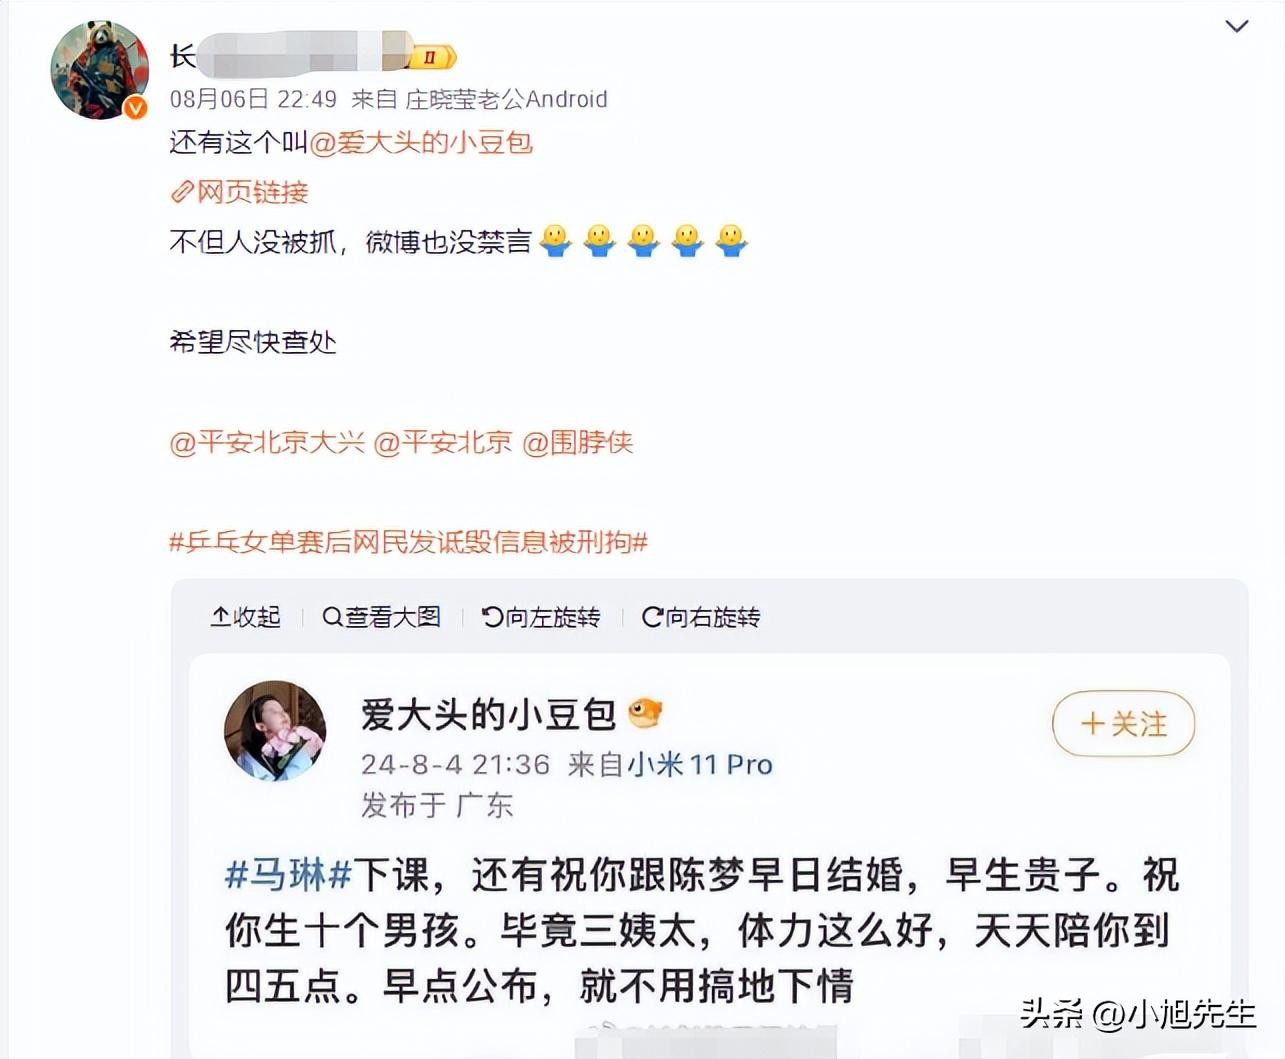Open hashtag #乒乓女单赛后网民发诋毁信息被刑拘#
The image size is (1285, 1059).
pos(409,542)
